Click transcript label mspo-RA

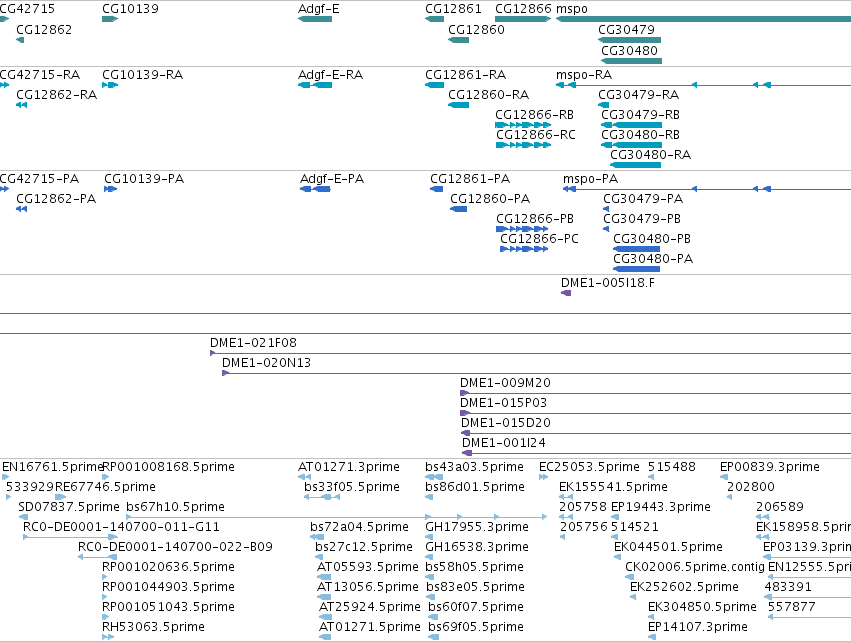pyautogui.click(x=584, y=74)
